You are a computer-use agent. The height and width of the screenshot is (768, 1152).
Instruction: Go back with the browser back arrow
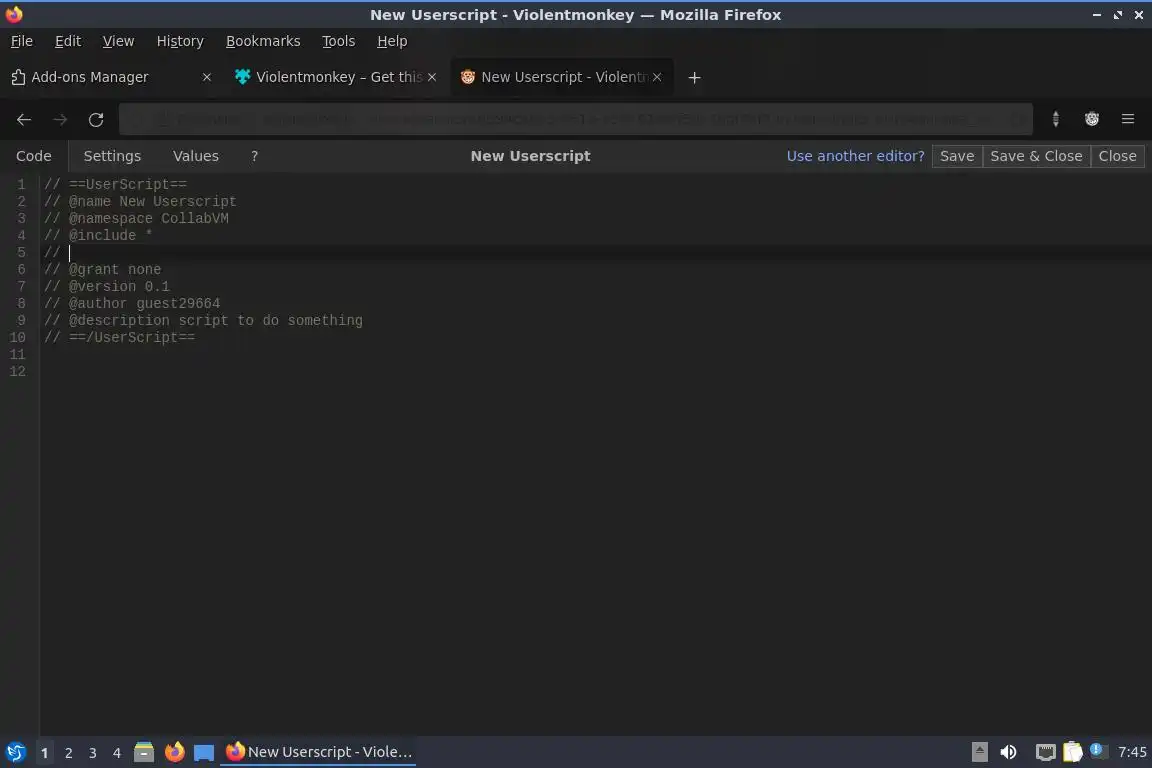click(24, 119)
